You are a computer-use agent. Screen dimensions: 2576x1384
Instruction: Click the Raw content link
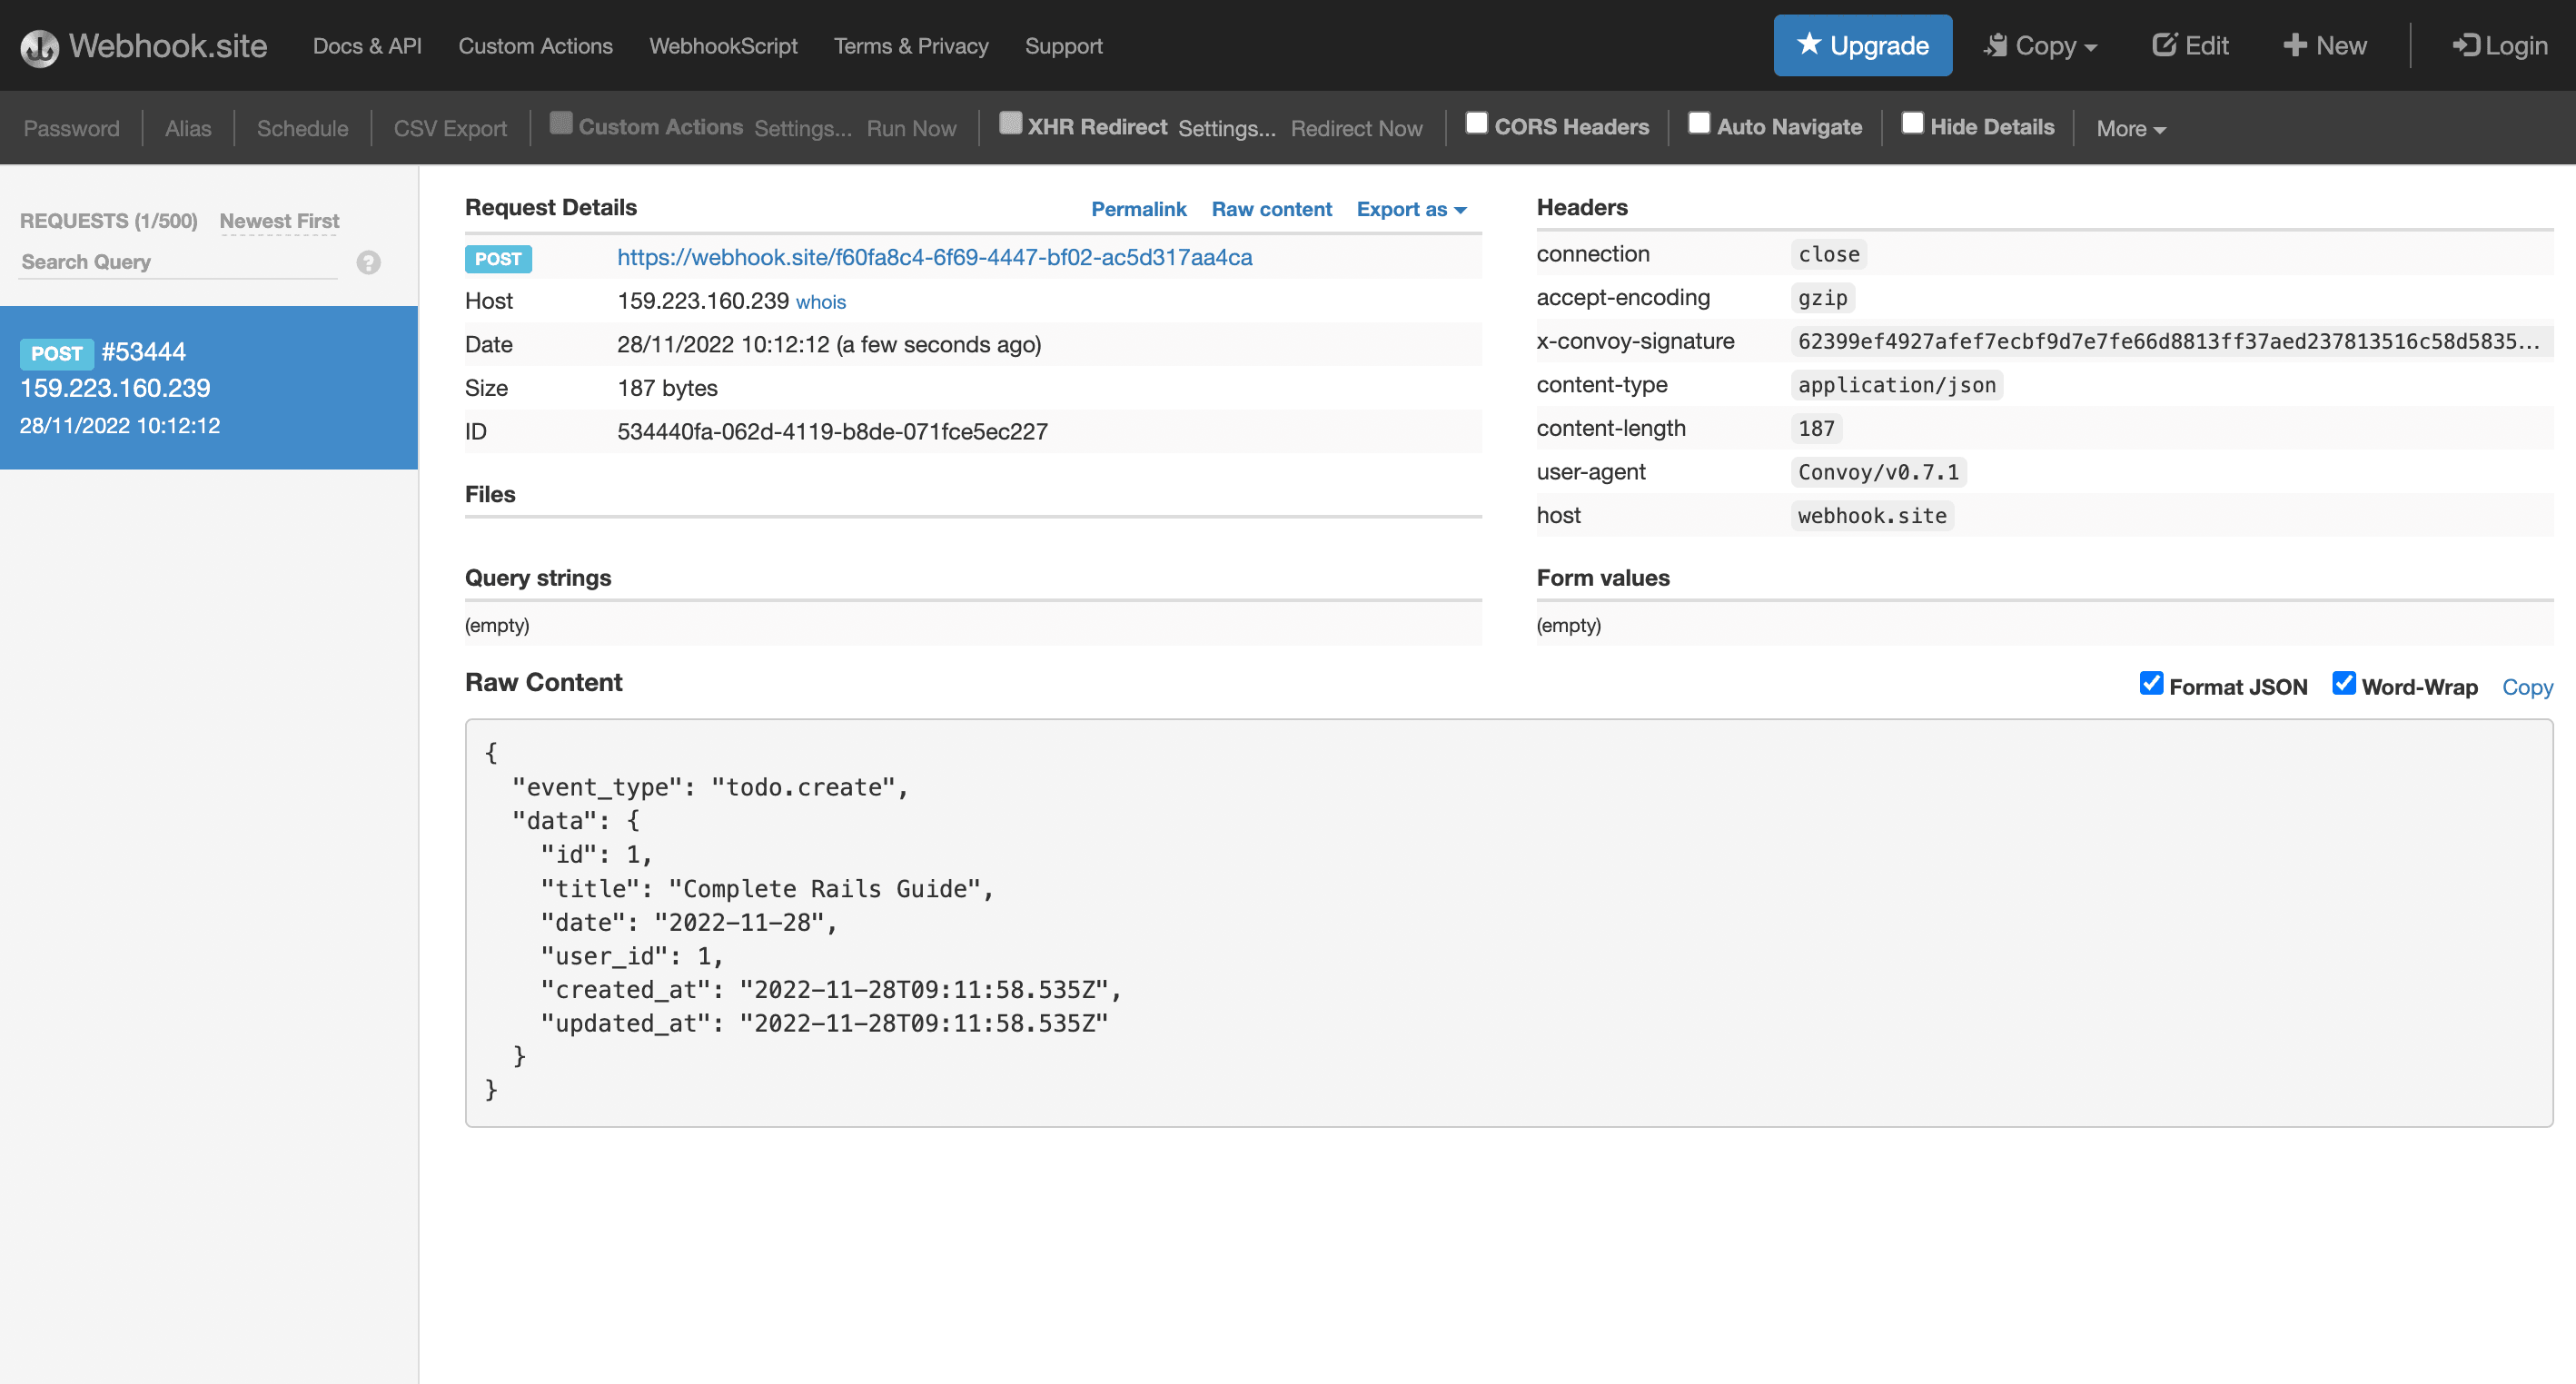coord(1270,208)
